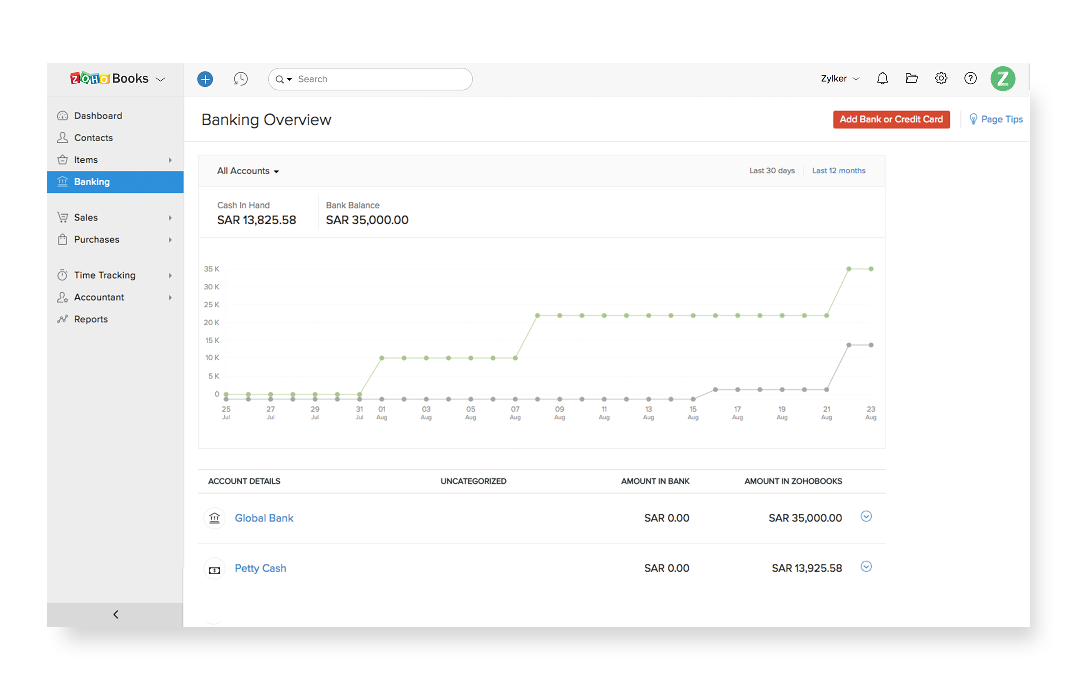Switch chart to Last 30 days
The height and width of the screenshot is (679, 1085).
tap(772, 171)
